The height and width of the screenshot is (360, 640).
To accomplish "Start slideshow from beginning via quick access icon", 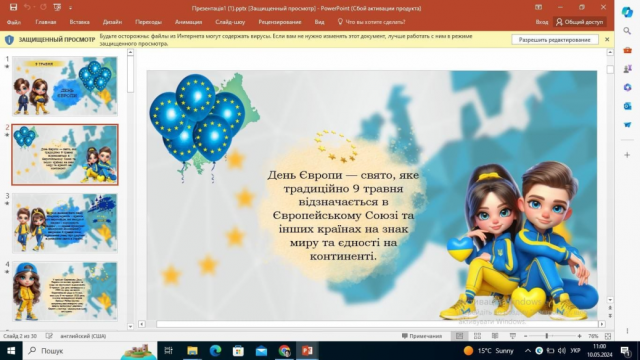I will (57, 7).
